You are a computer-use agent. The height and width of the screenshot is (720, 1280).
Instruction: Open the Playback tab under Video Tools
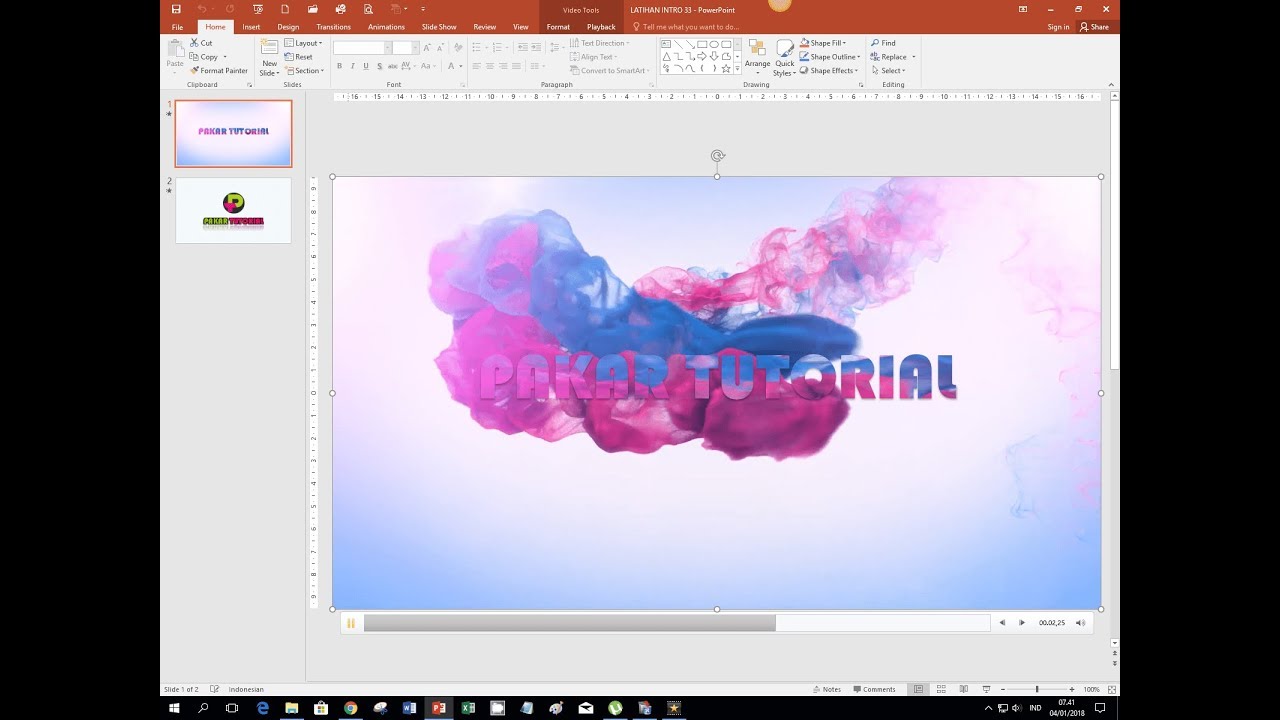click(x=601, y=27)
